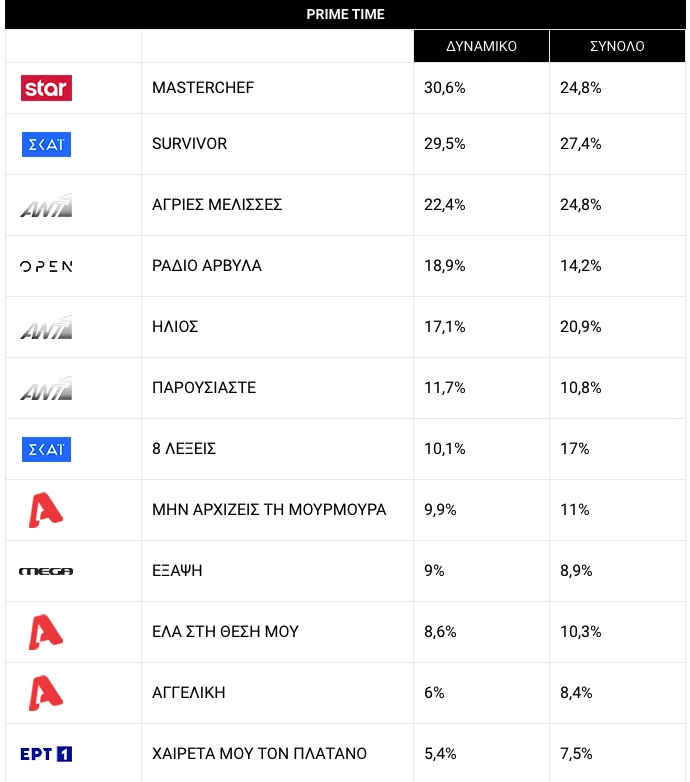Click the Alpha logo beside ΕΛΑ ΣΤΗ ΘΕΣΗ ΜΟΥ
Viewport: 690px width, 782px height.
46,632
